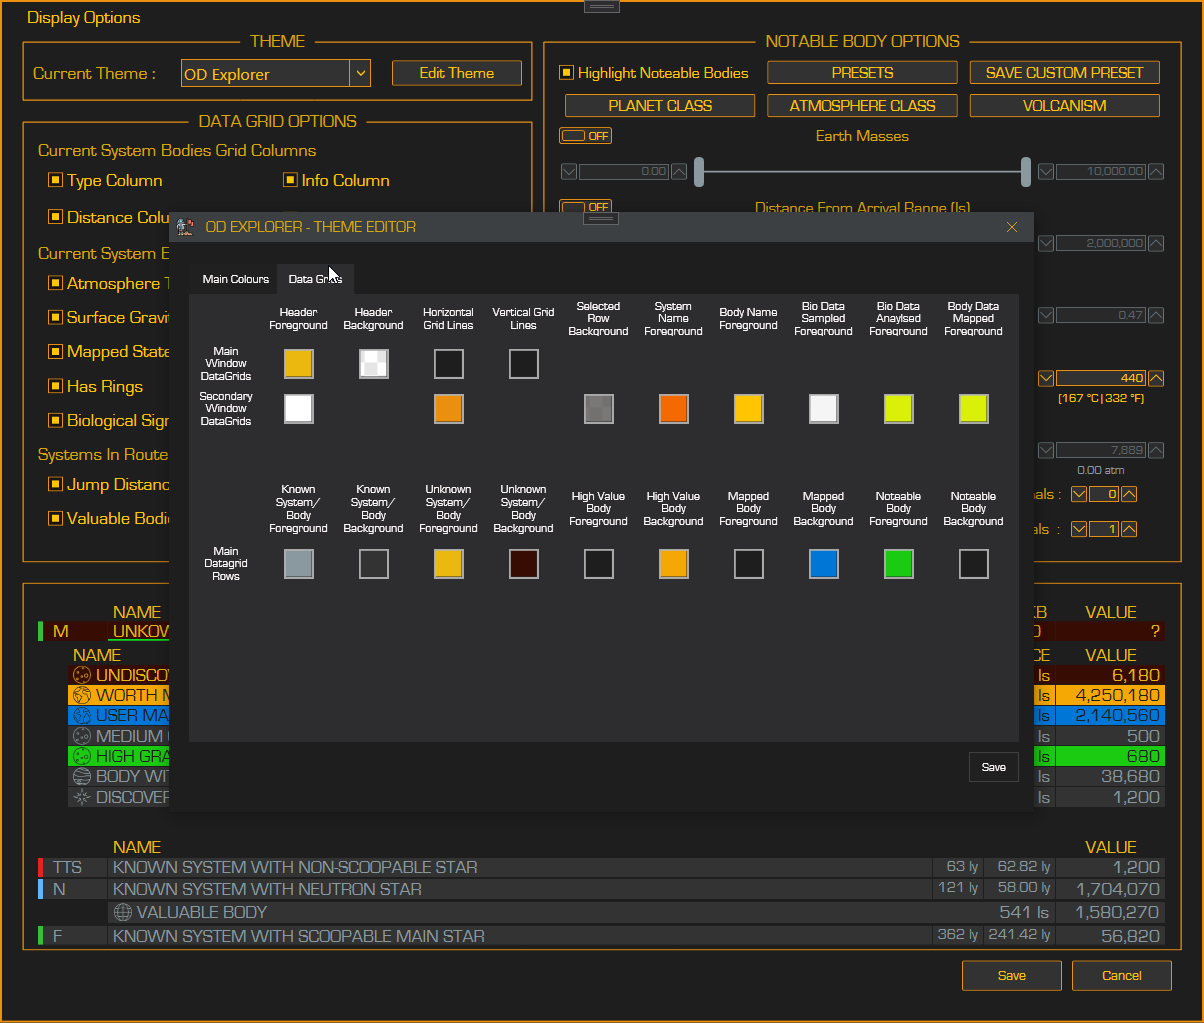Pick the Main Window Header Foreground colour swatch
This screenshot has width=1204, height=1023.
click(299, 364)
